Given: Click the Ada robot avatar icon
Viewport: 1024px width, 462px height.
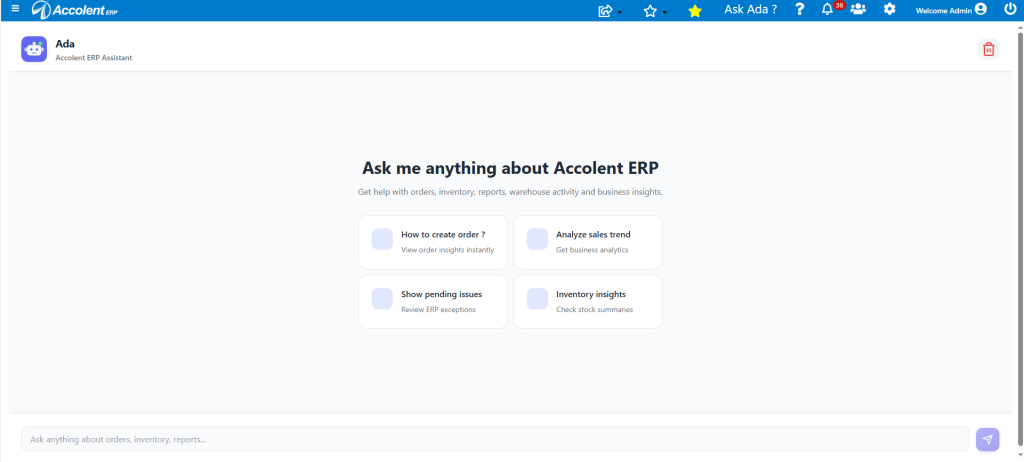Looking at the screenshot, I should coord(34,49).
